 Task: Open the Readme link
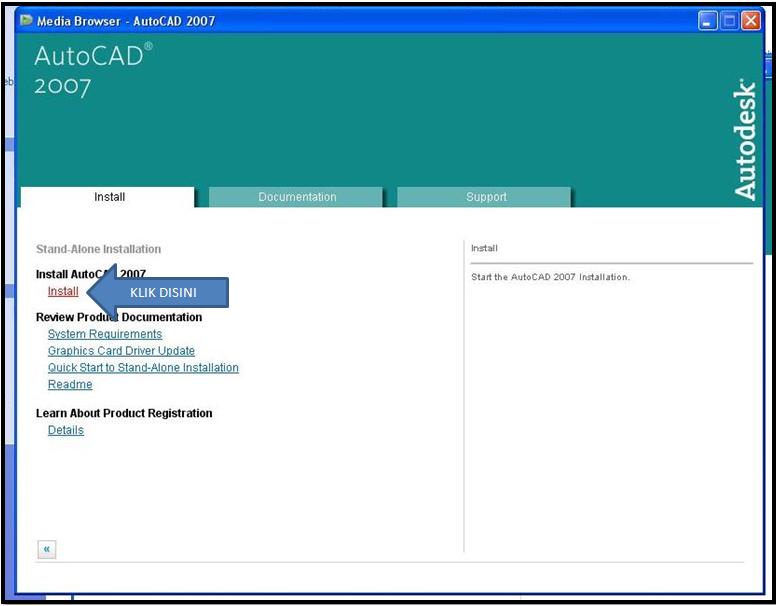pos(70,385)
